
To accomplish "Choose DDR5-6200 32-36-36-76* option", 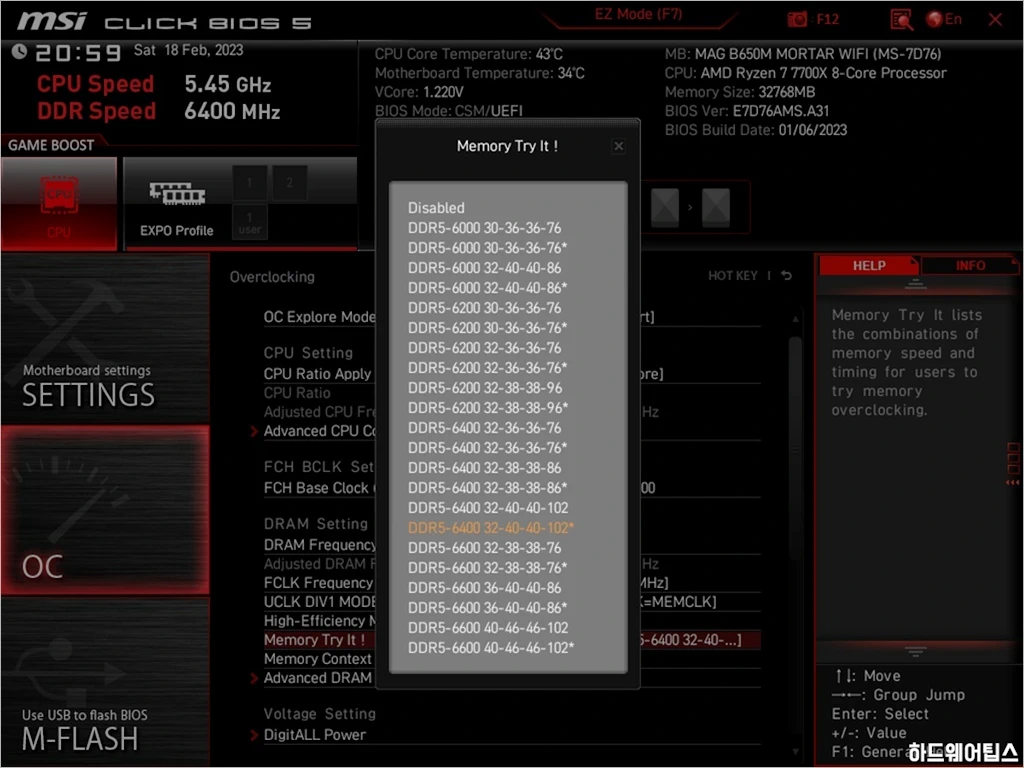I will (x=487, y=368).
